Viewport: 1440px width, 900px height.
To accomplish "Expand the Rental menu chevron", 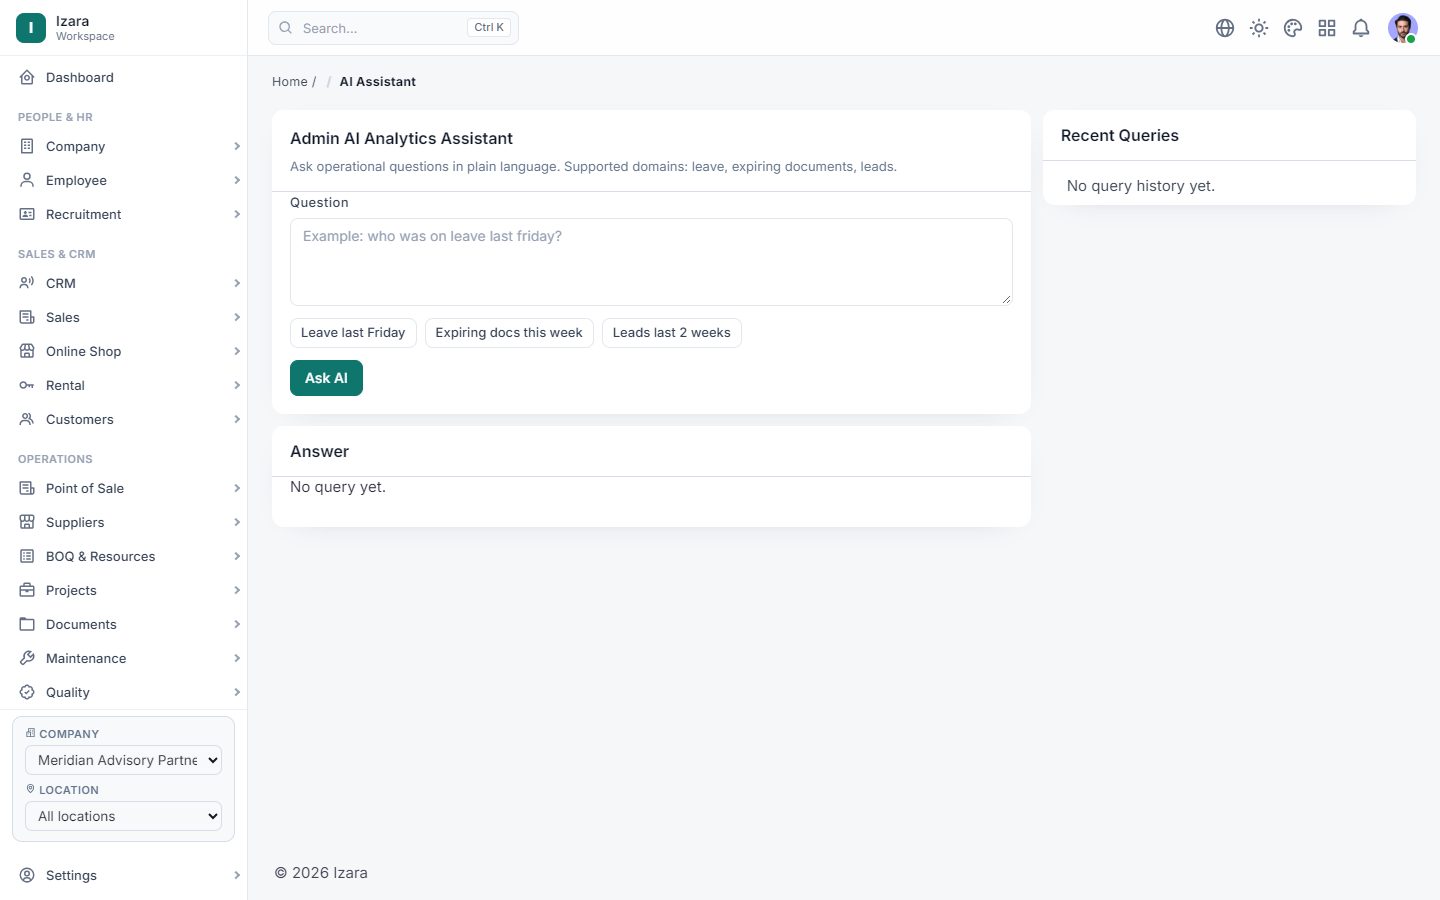I will (x=237, y=385).
